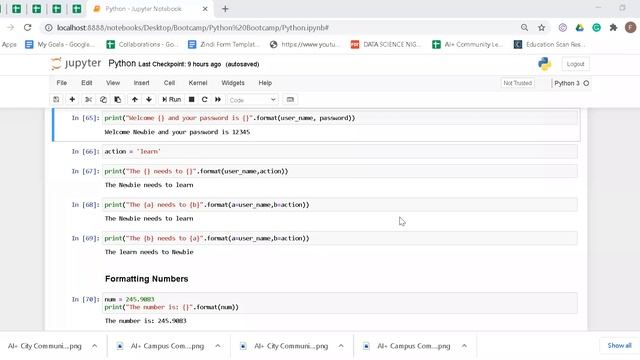Run the selected cell

click(171, 100)
